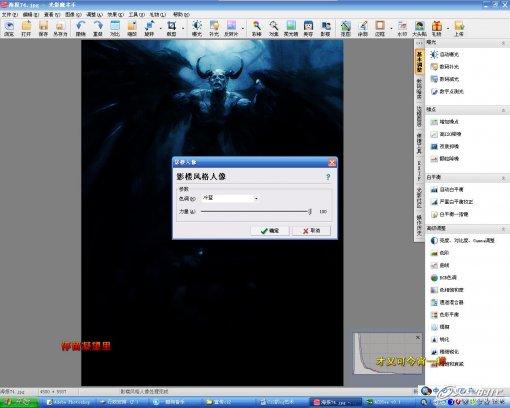Collapse the 噪点 section header
Viewport: 510px width, 408px height.
[503, 110]
